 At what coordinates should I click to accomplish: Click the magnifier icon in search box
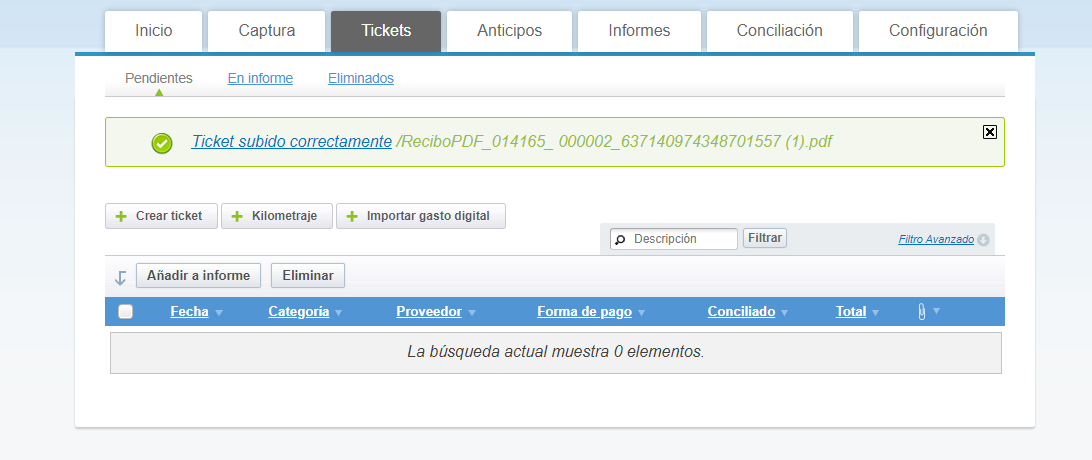[x=620, y=240]
